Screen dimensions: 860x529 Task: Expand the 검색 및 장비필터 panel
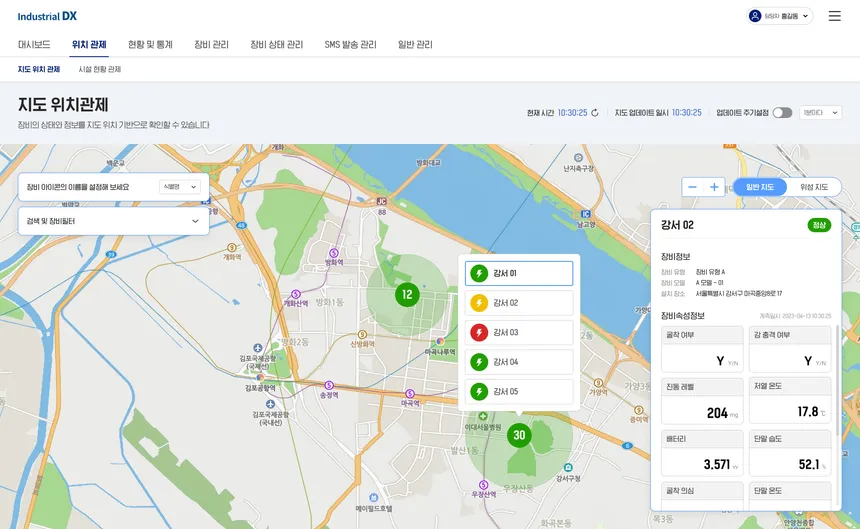114,221
